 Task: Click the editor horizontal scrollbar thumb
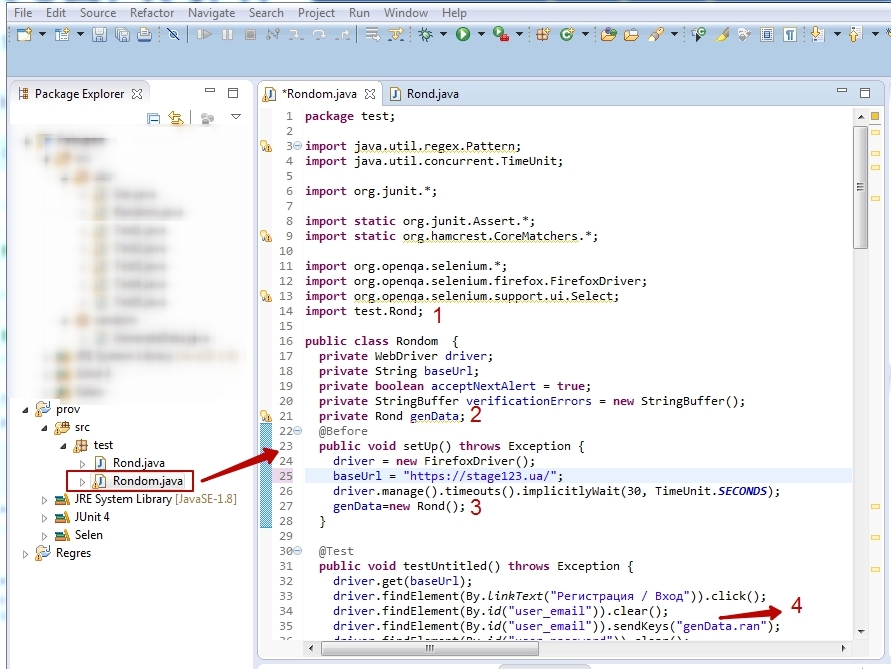point(430,648)
